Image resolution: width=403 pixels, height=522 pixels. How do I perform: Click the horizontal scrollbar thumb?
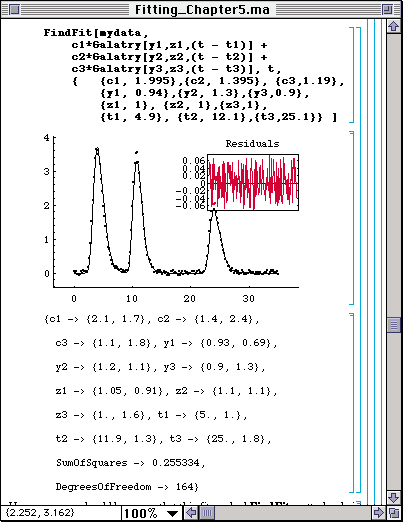(x=207, y=512)
